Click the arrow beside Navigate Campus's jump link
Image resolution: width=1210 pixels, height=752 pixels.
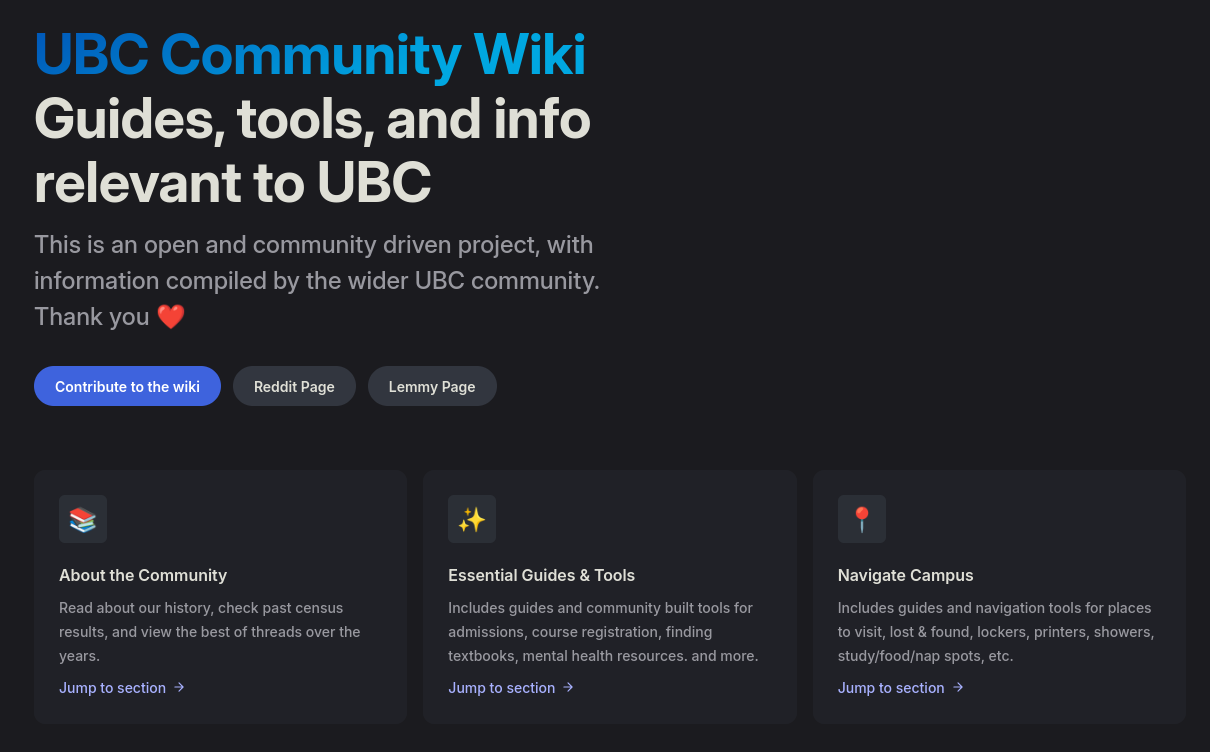tap(958, 687)
